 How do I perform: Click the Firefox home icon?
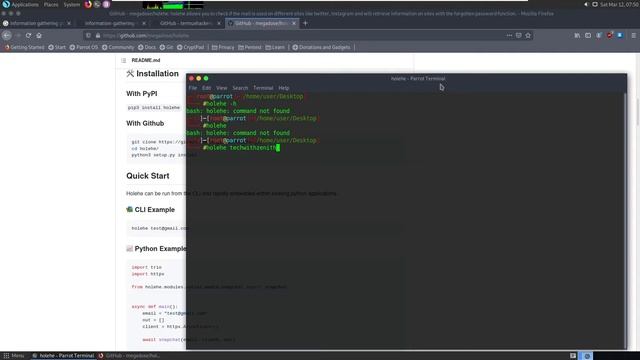point(39,36)
